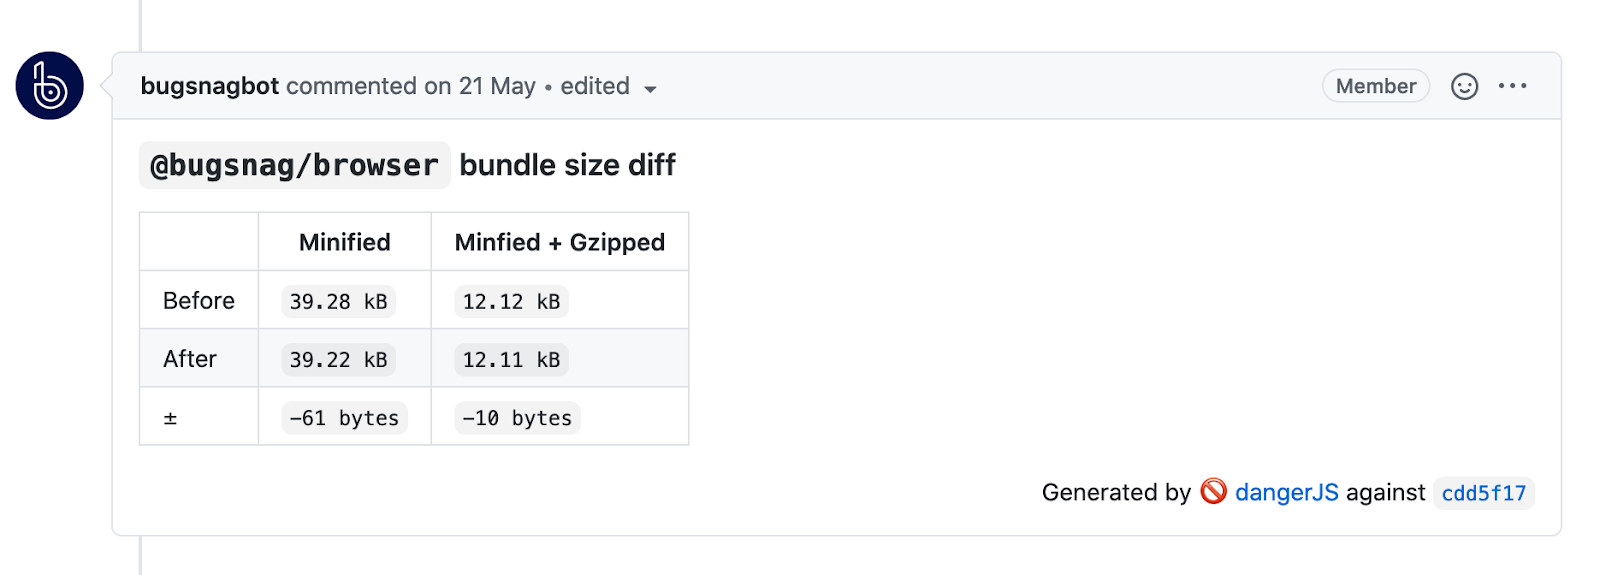Add an emoji reaction to comment
This screenshot has width=1600, height=575.
coord(1464,87)
